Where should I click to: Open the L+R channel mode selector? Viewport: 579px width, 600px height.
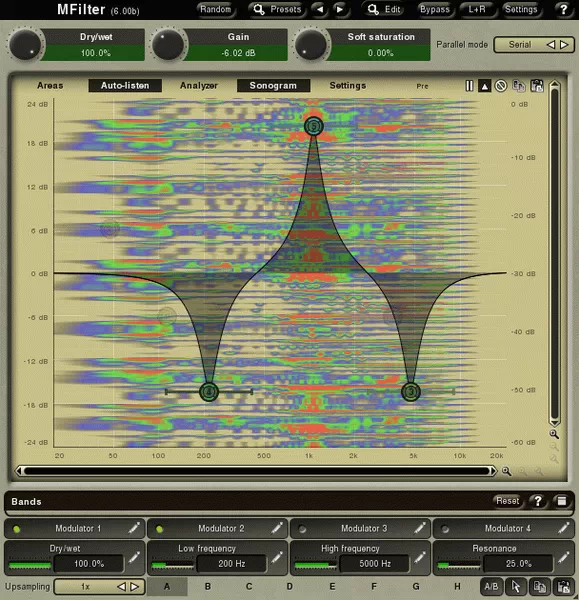point(477,9)
